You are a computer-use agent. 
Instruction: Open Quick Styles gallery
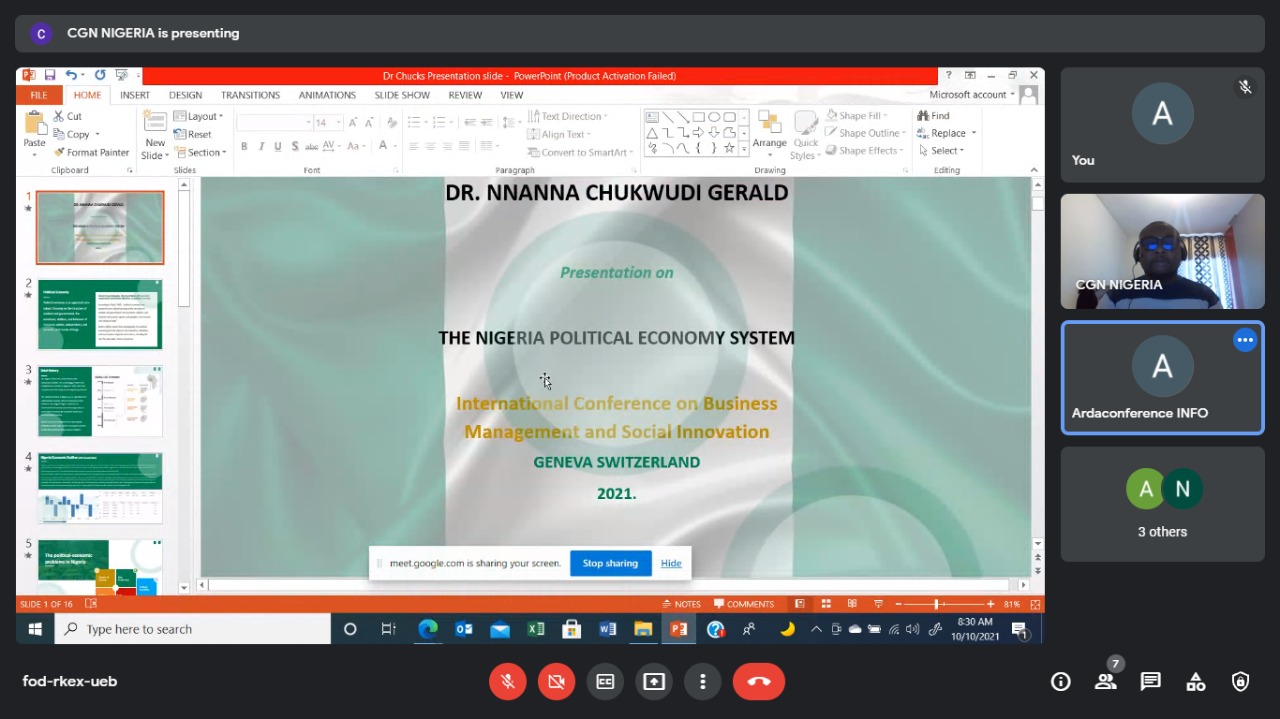[805, 134]
